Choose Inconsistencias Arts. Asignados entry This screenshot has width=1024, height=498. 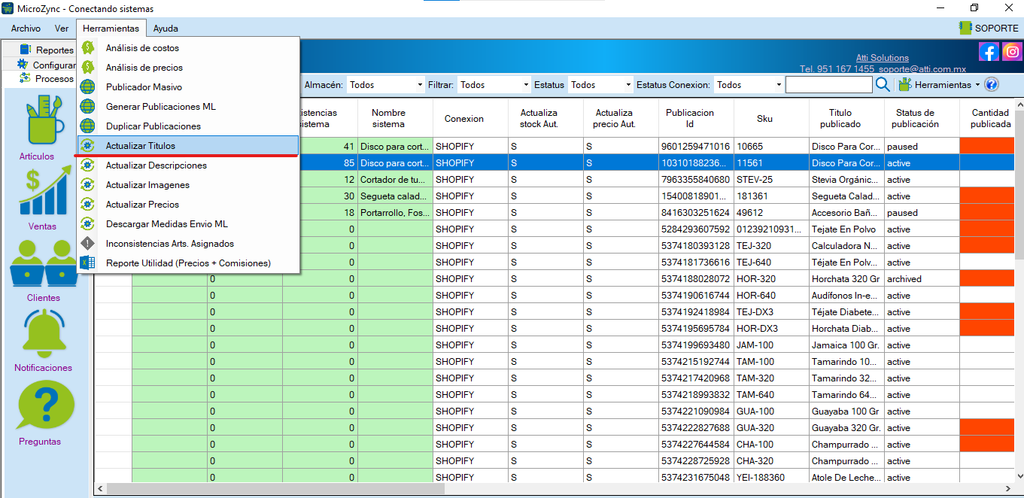[188, 243]
